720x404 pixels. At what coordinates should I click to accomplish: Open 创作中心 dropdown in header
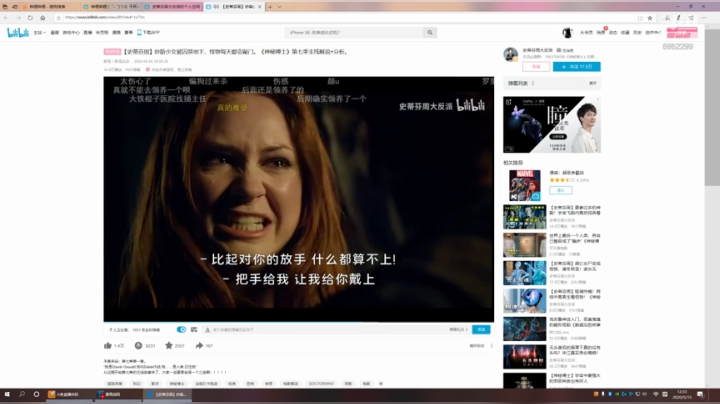coord(653,33)
